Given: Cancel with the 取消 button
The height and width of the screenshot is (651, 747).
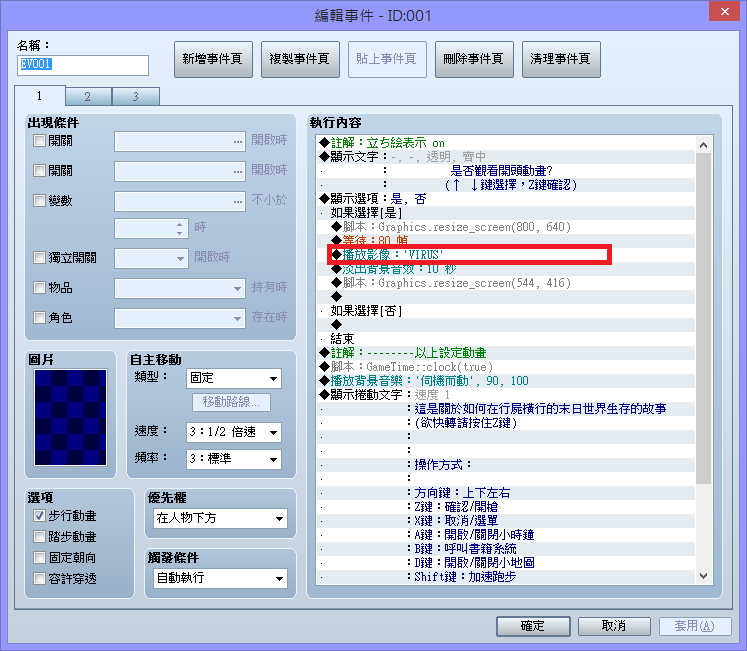Looking at the screenshot, I should pyautogui.click(x=614, y=626).
